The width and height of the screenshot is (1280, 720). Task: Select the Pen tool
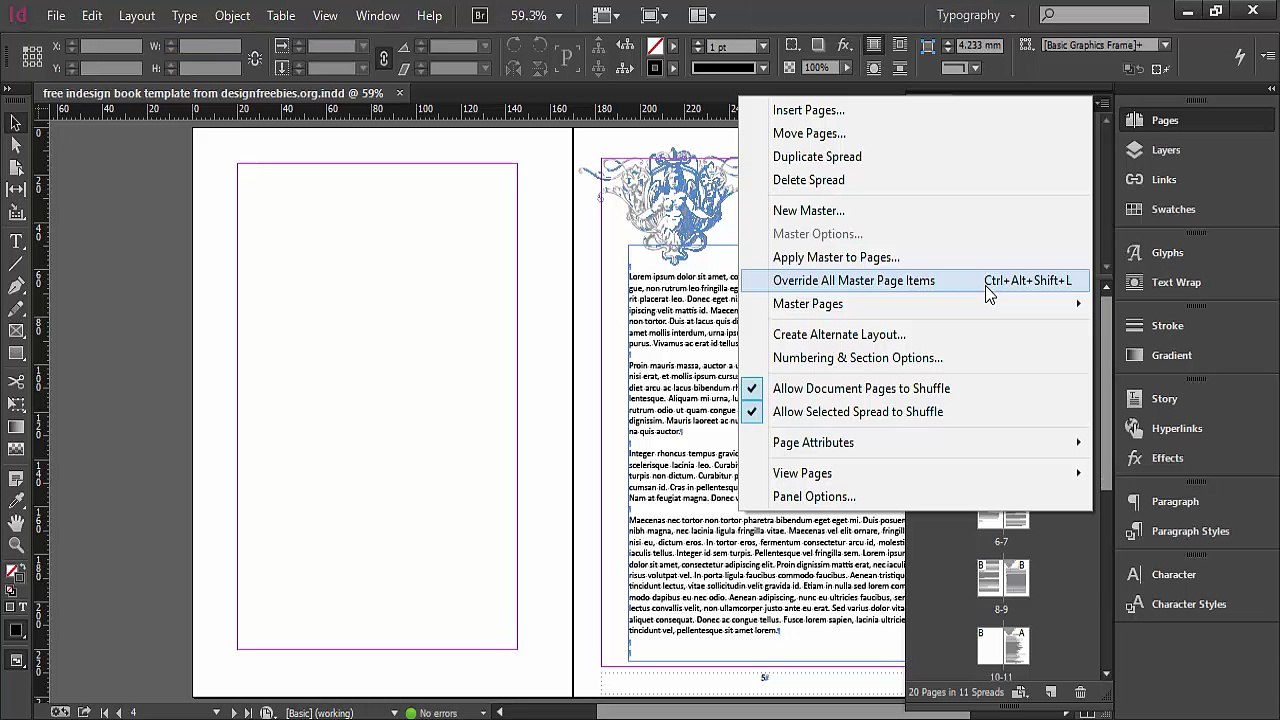click(16, 286)
